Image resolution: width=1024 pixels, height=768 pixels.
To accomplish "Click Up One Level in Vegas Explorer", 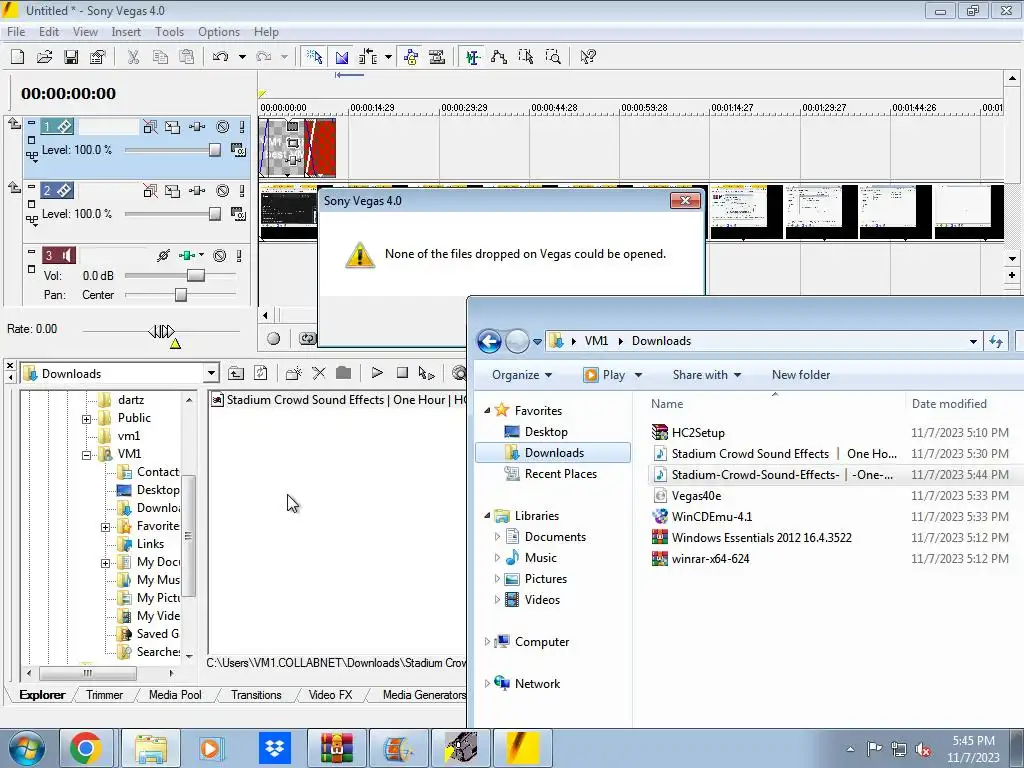I will tap(236, 374).
